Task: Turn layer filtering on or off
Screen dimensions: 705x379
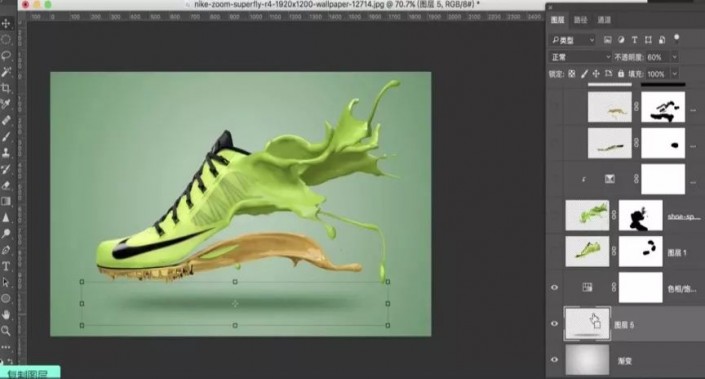Action: tap(676, 38)
